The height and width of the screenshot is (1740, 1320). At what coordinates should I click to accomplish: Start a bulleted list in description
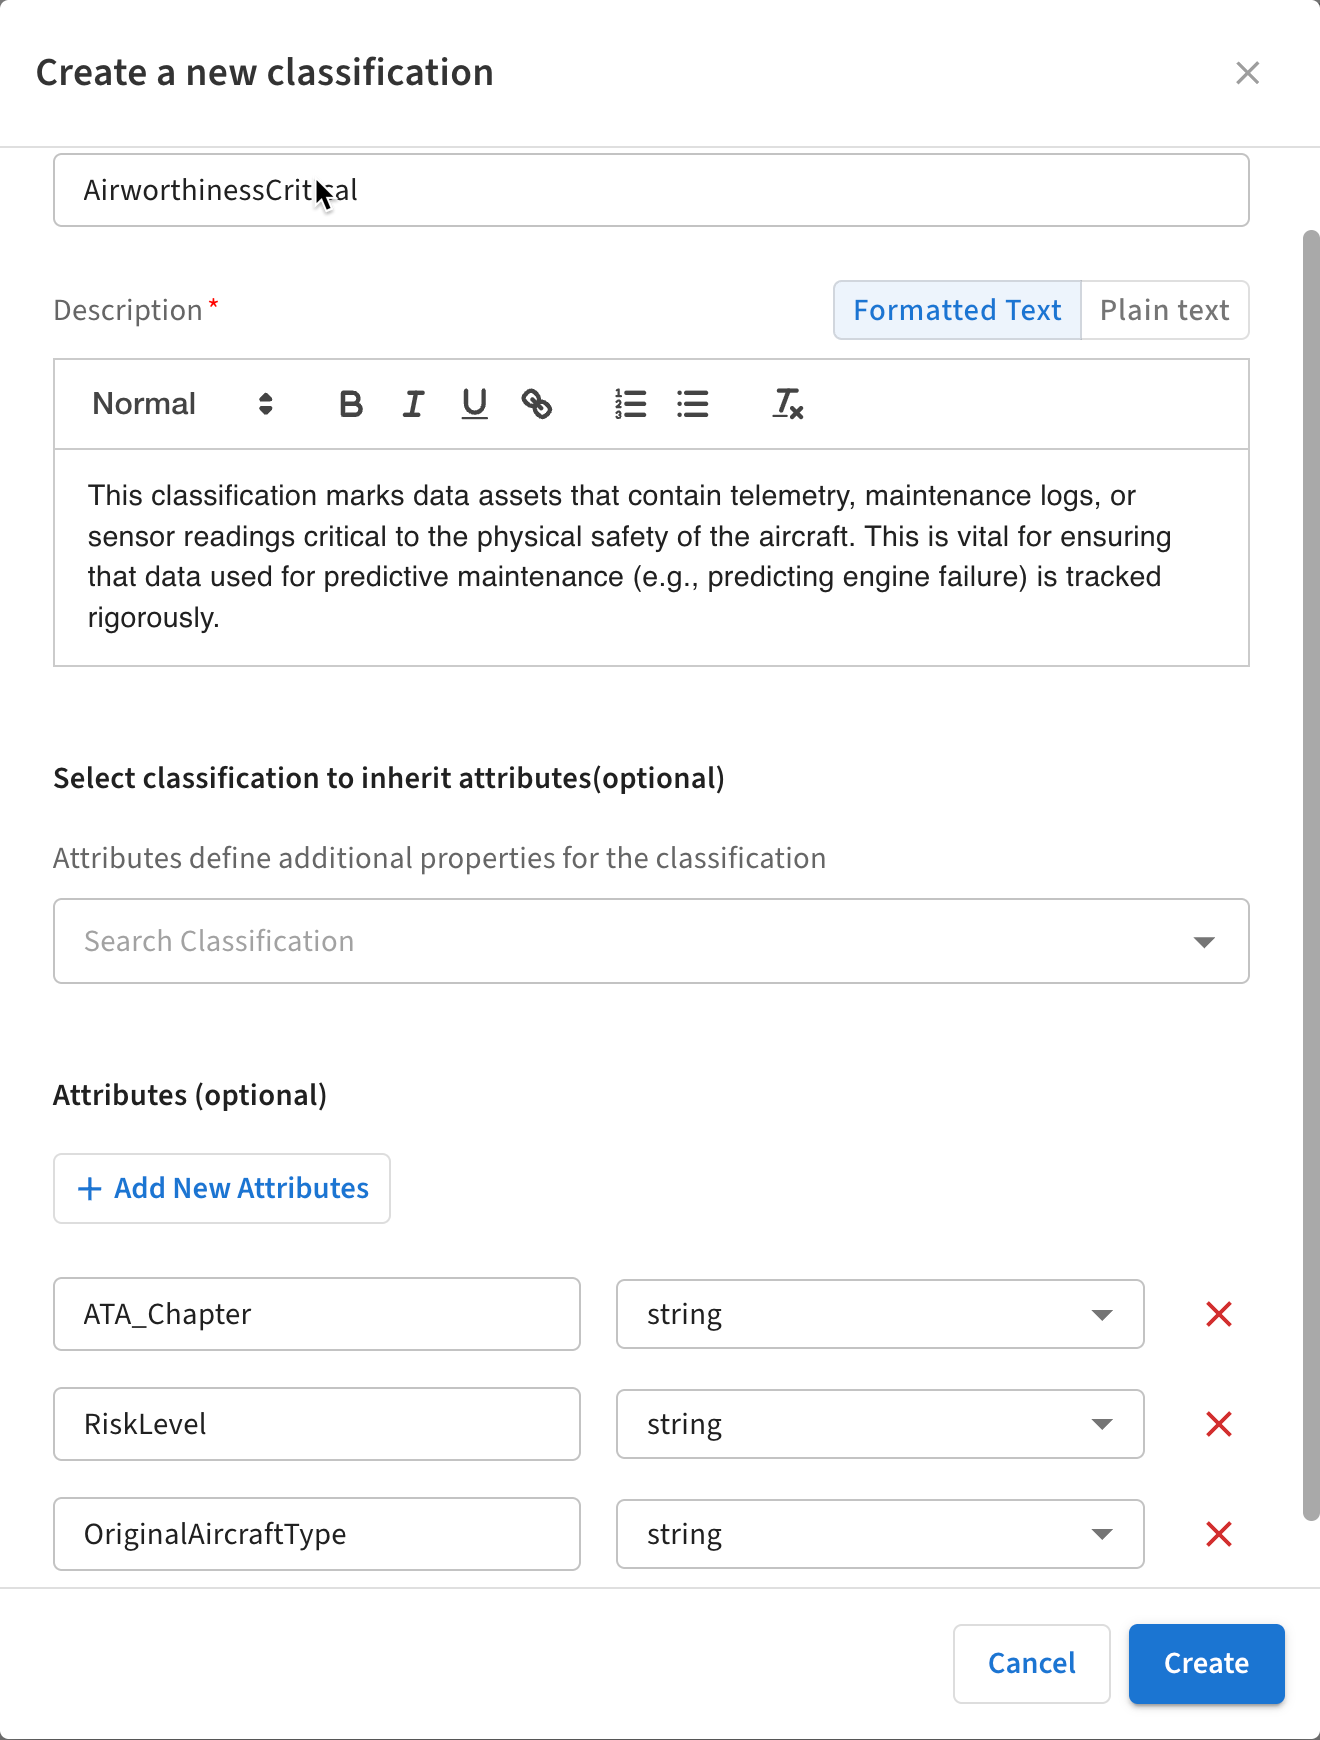(x=692, y=404)
